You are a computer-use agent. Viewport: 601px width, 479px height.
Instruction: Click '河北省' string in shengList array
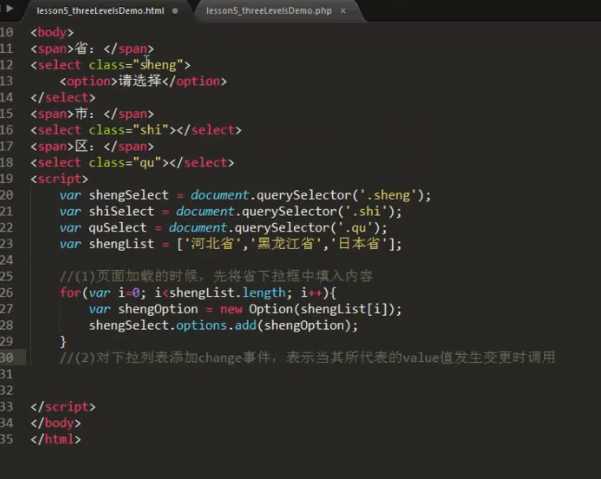212,244
